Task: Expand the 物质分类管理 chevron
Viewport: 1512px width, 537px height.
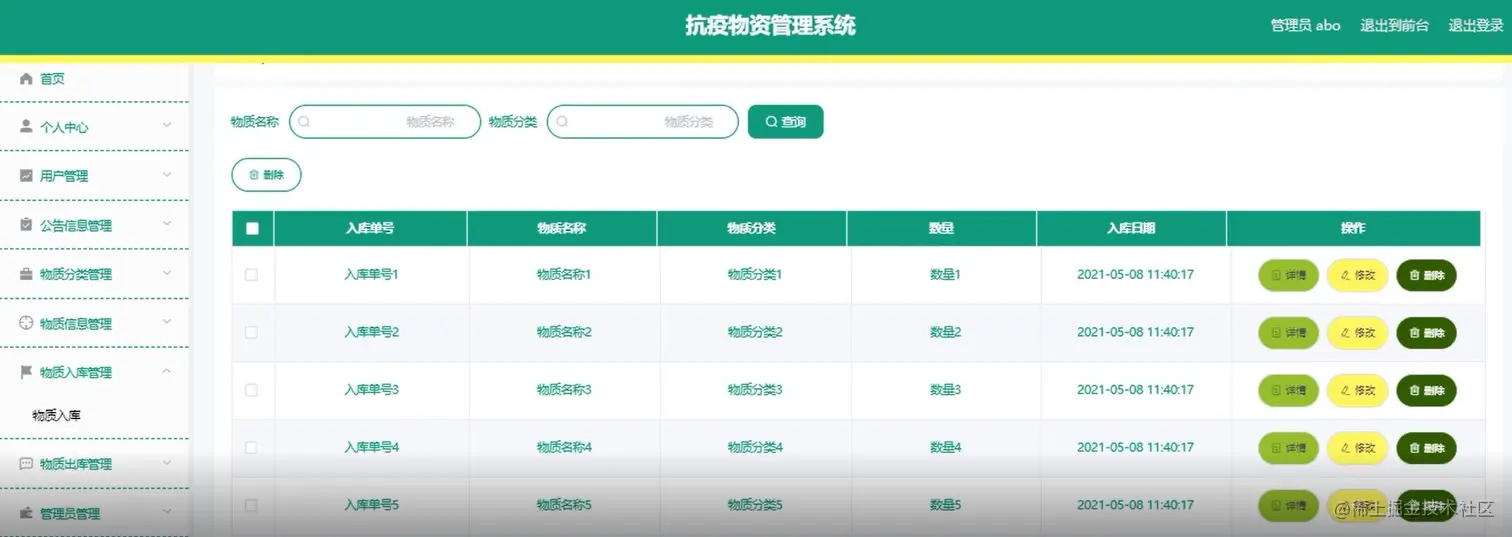Action: tap(167, 273)
